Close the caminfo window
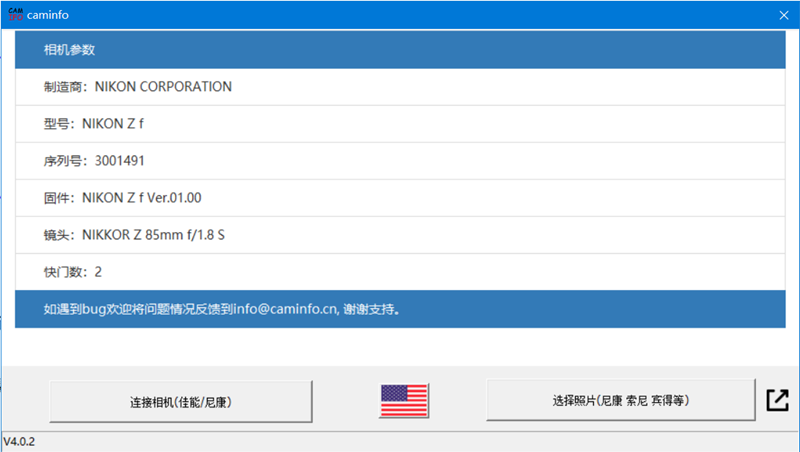This screenshot has width=800, height=452. 783,15
